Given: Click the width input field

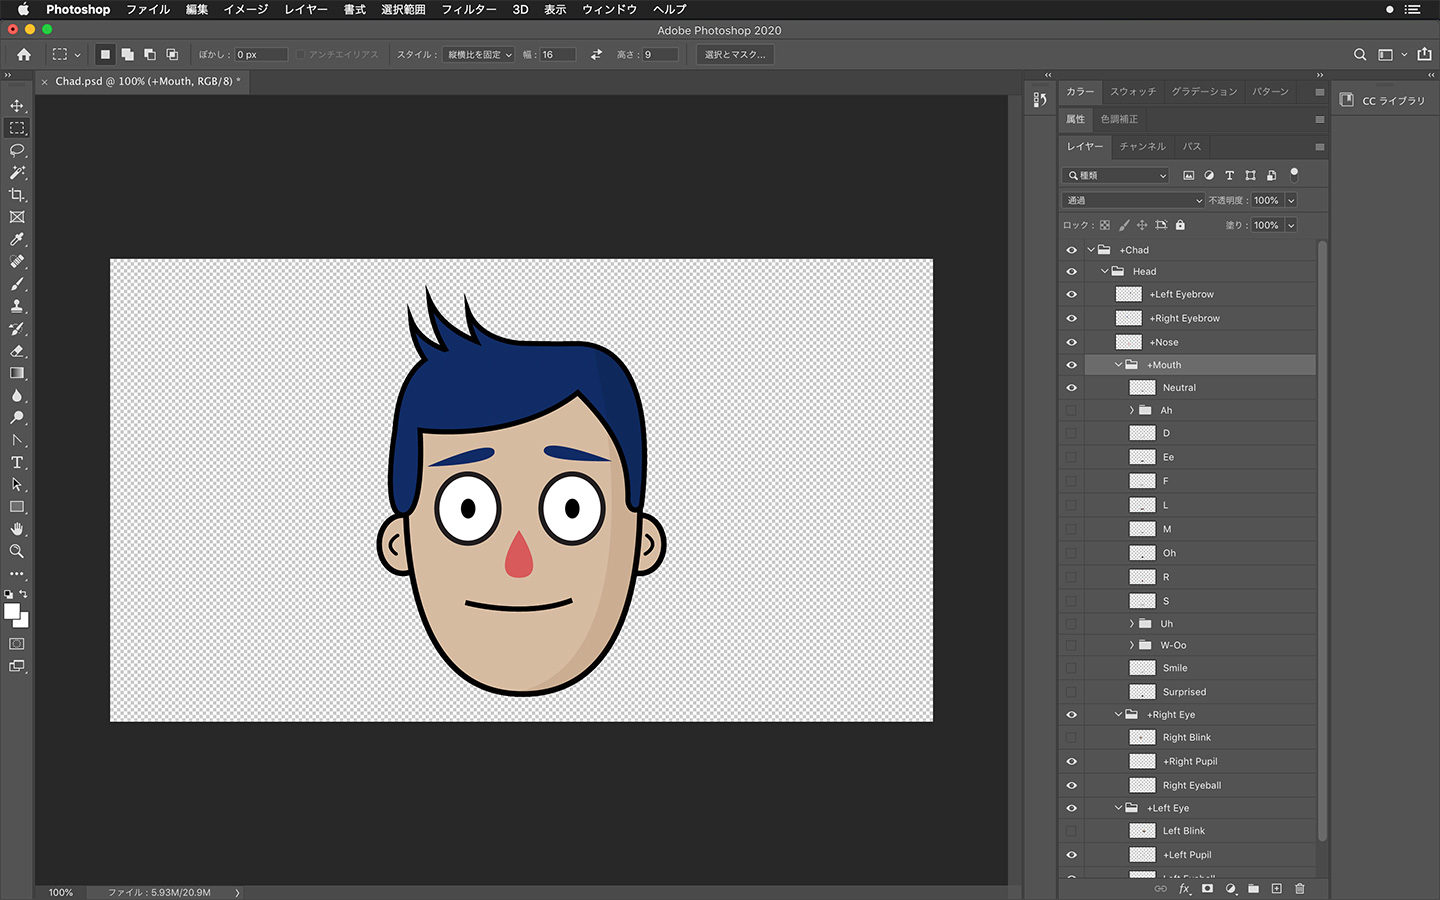Looking at the screenshot, I should click(557, 55).
